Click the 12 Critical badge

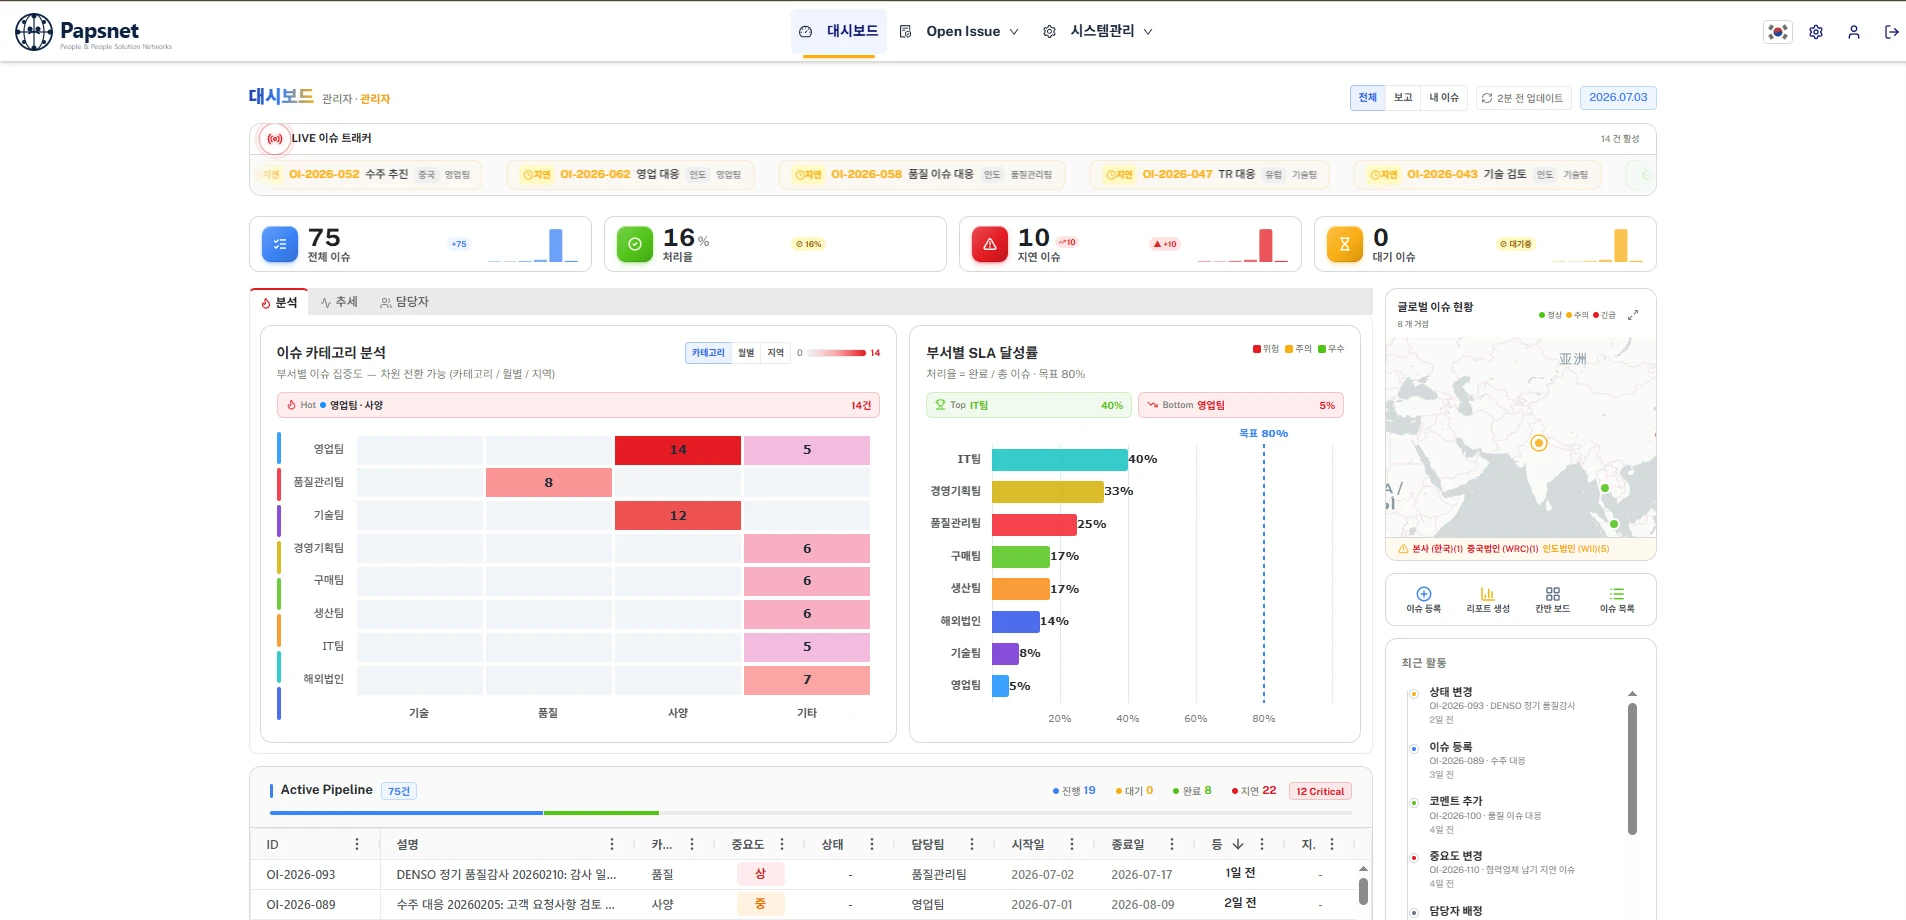[1320, 791]
